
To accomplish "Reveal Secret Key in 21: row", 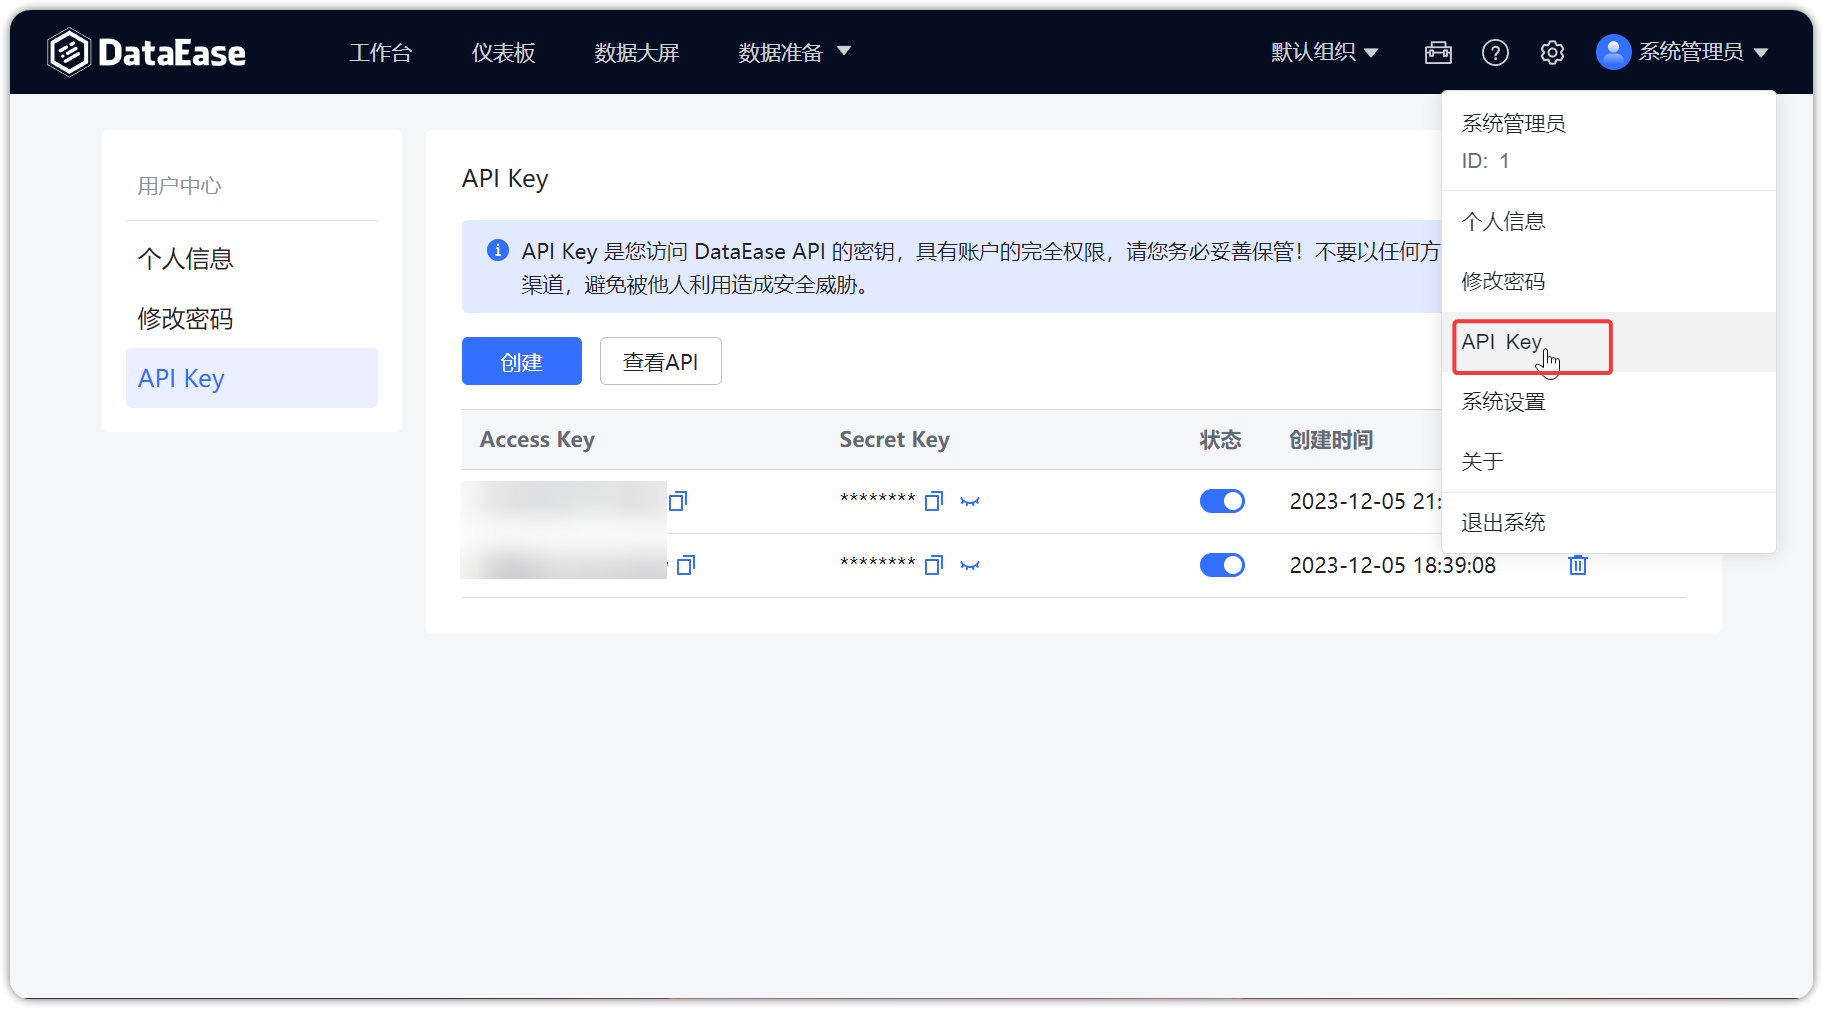I will pyautogui.click(x=970, y=501).
